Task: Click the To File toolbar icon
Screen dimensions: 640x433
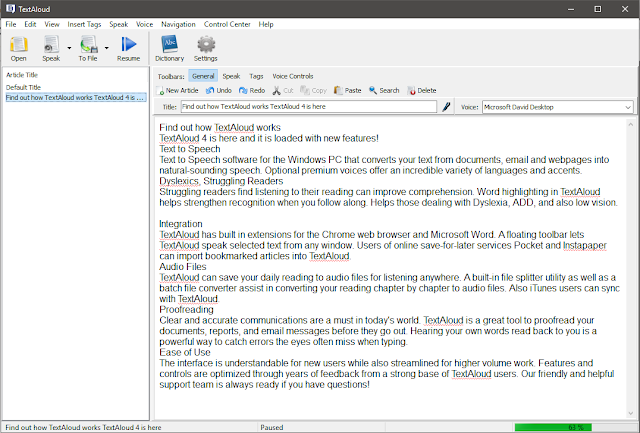Action: click(x=88, y=48)
